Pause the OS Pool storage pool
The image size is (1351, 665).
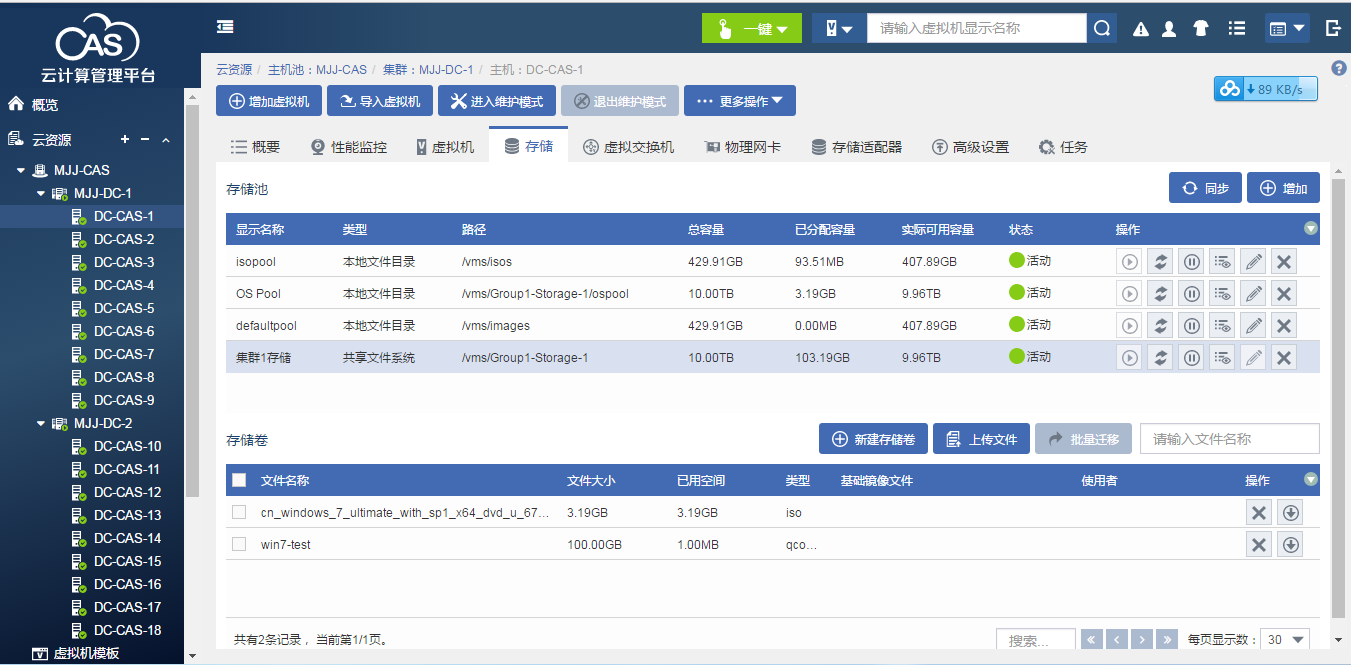pyautogui.click(x=1191, y=294)
